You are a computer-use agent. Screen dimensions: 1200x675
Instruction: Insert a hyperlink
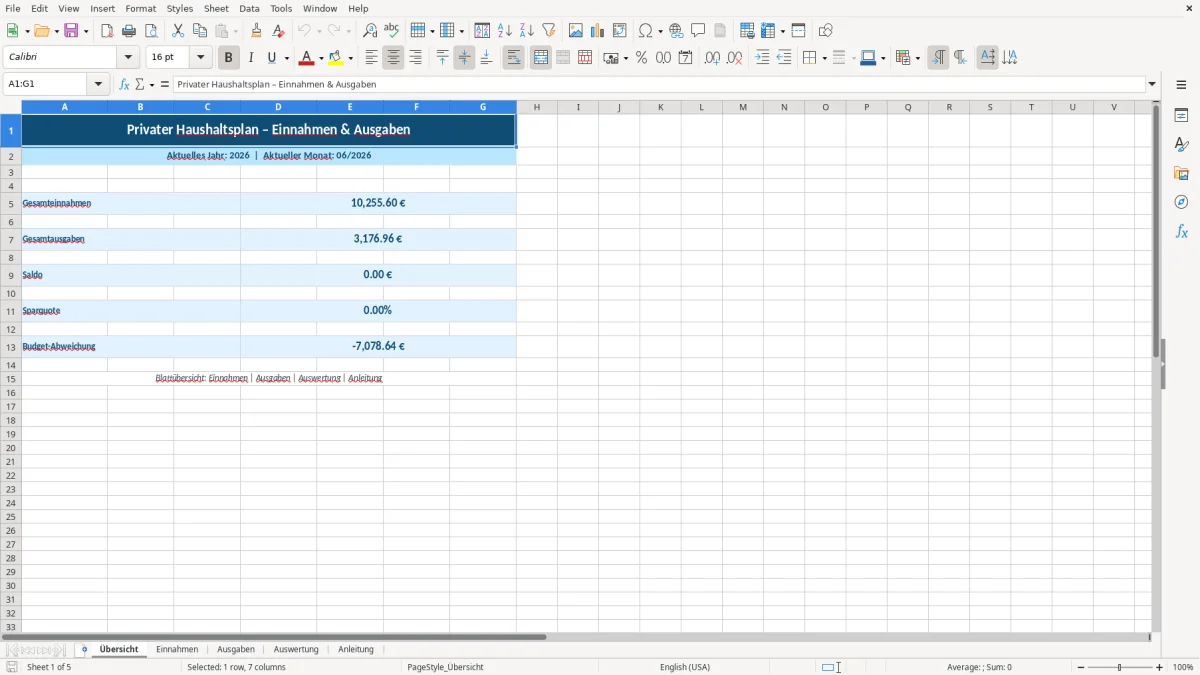(x=677, y=31)
